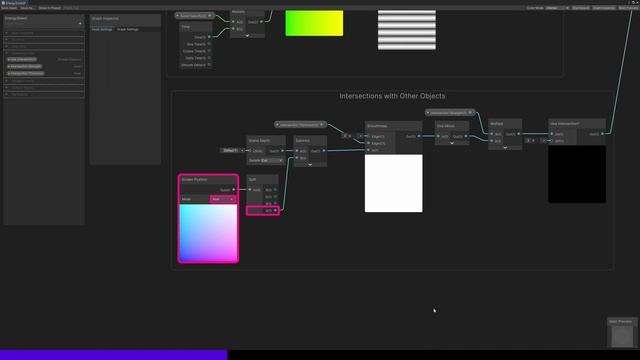Select the Intersections with Other Objects group title

coord(392,96)
